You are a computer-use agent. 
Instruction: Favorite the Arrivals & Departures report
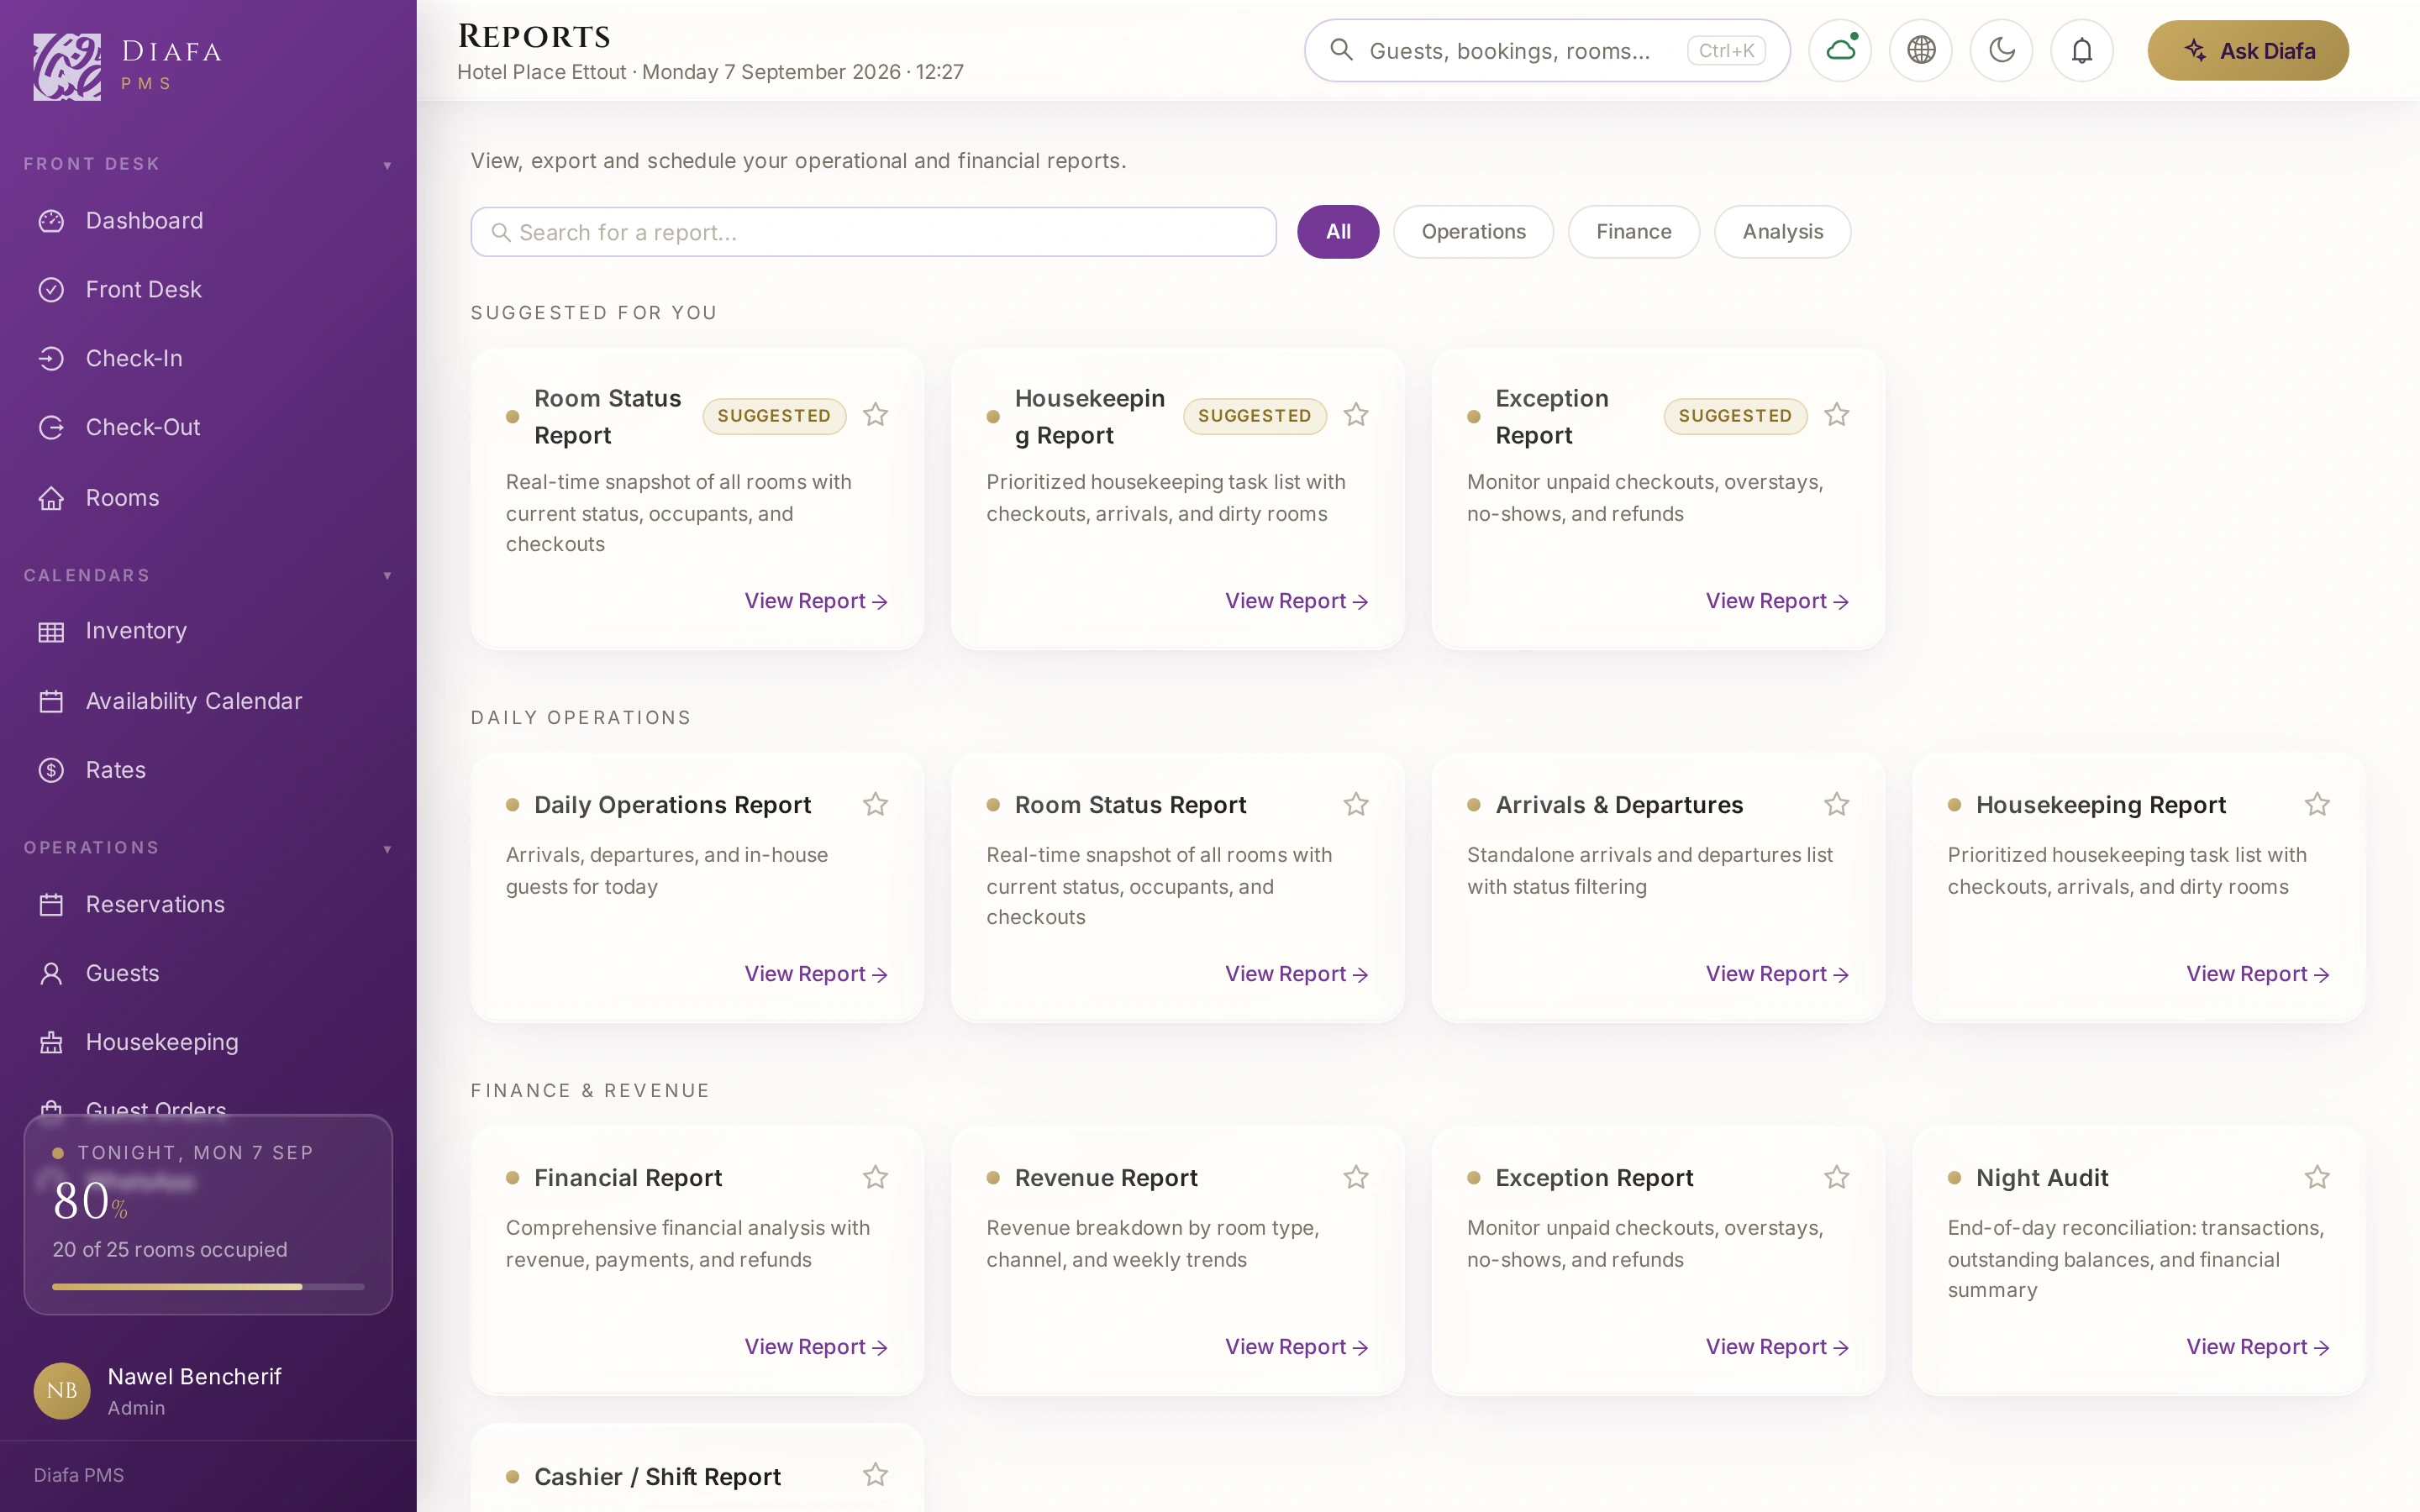point(1837,805)
